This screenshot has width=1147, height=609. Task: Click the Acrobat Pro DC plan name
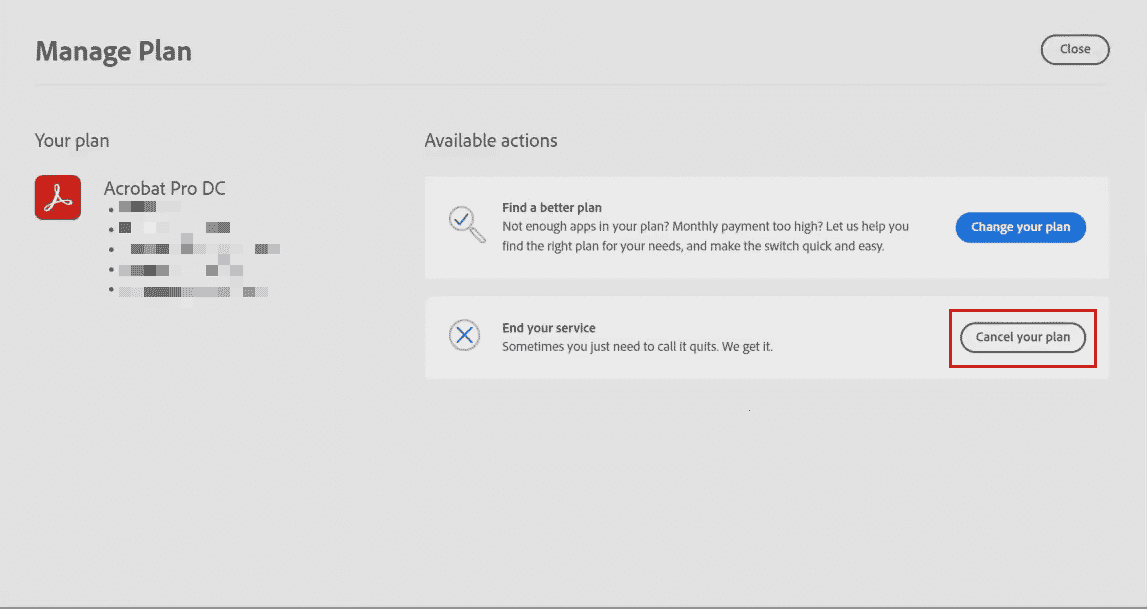tap(164, 189)
